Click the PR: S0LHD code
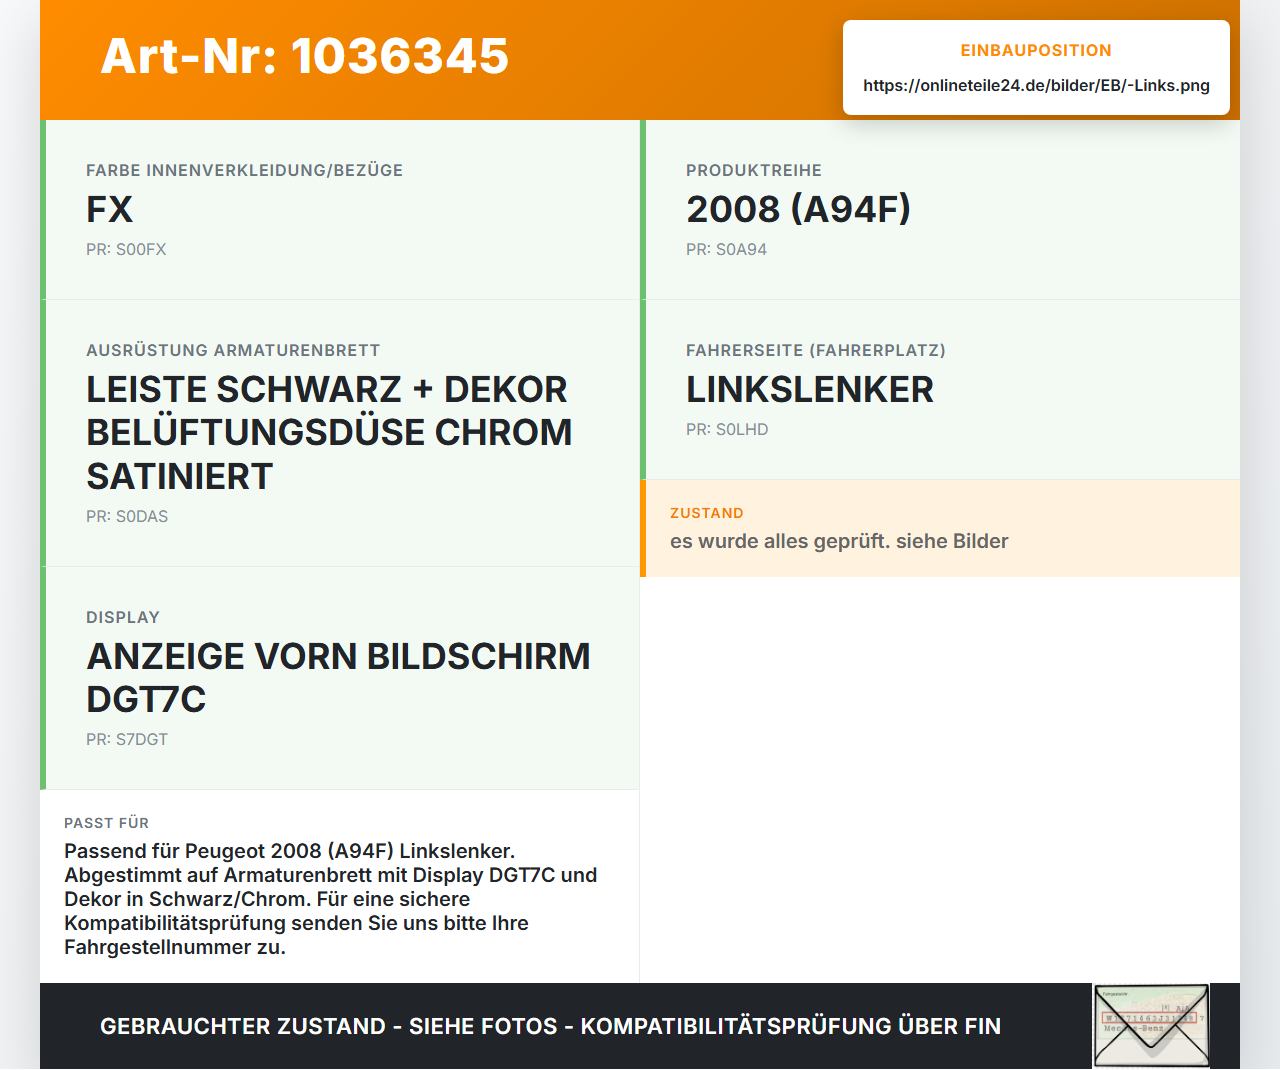This screenshot has height=1070, width=1280. 727,429
